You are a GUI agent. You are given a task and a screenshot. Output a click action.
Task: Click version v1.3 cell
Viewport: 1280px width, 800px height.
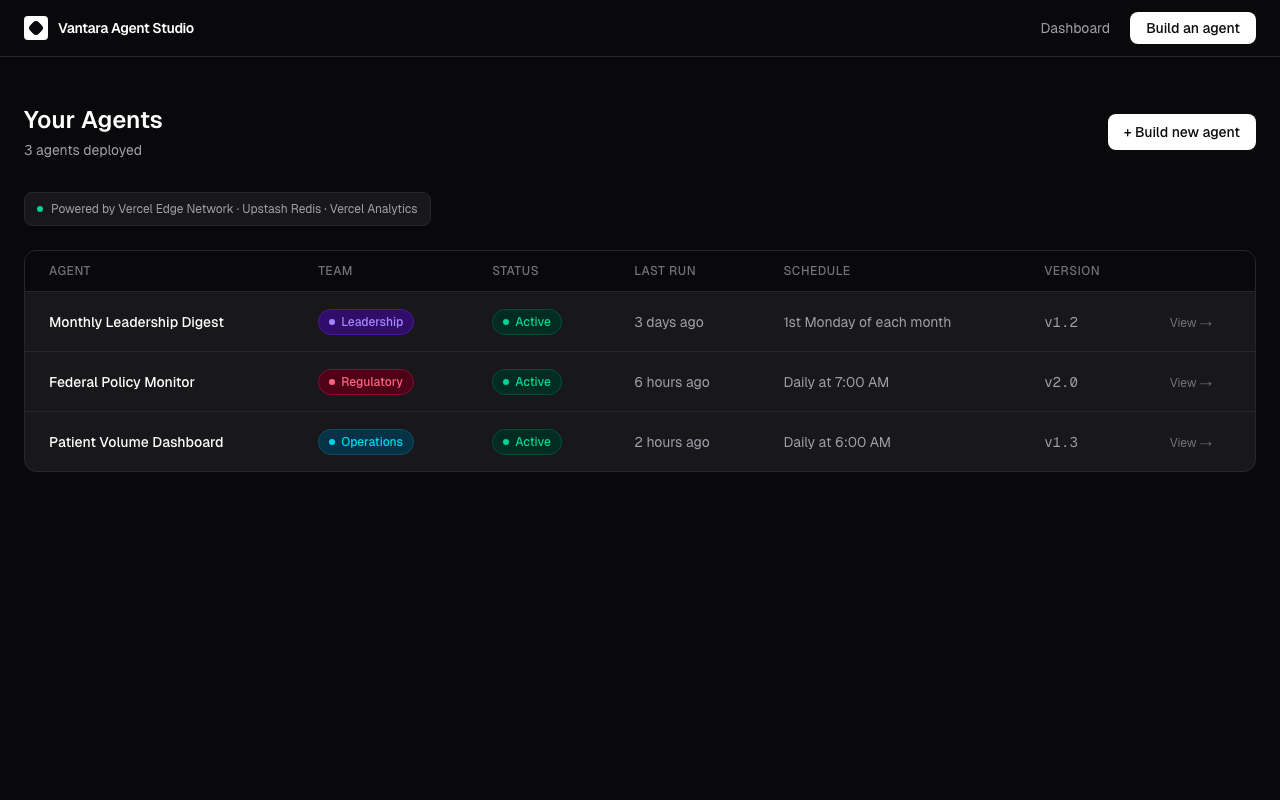(1061, 442)
